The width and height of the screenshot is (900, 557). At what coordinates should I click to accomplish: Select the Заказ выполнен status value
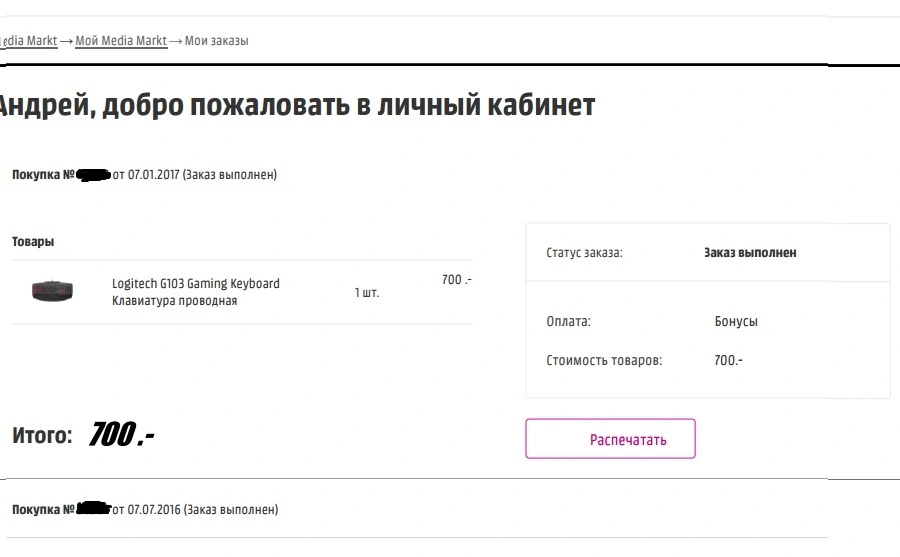pyautogui.click(x=750, y=253)
